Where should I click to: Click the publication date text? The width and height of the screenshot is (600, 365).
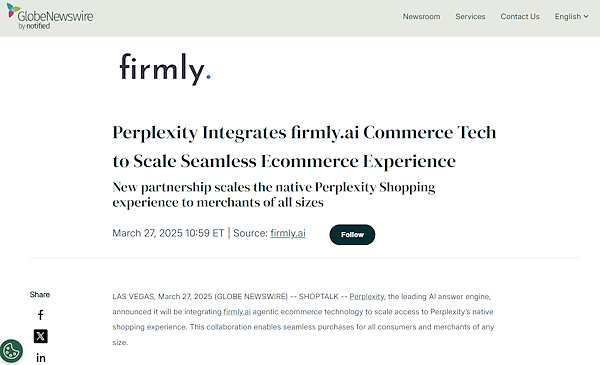168,233
